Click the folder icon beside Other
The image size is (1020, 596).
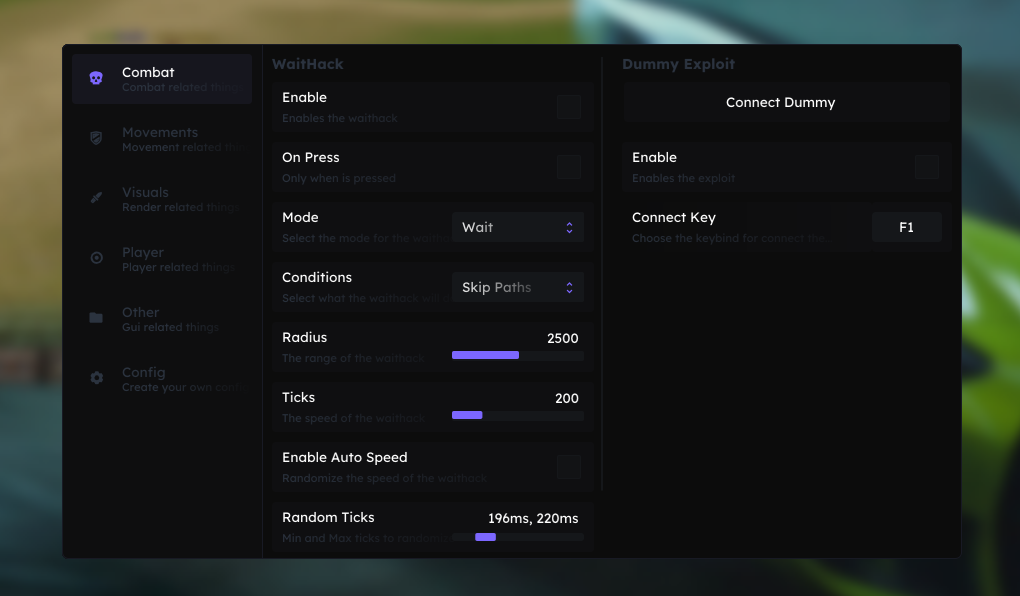pos(96,318)
